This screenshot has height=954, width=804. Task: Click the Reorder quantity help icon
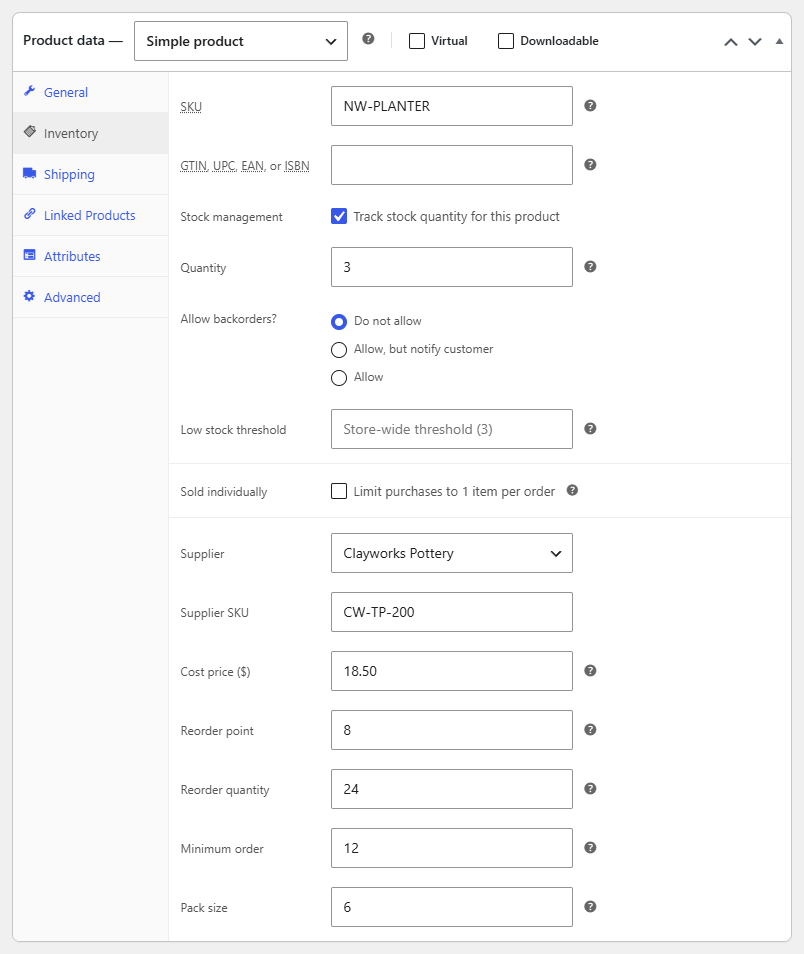590,789
